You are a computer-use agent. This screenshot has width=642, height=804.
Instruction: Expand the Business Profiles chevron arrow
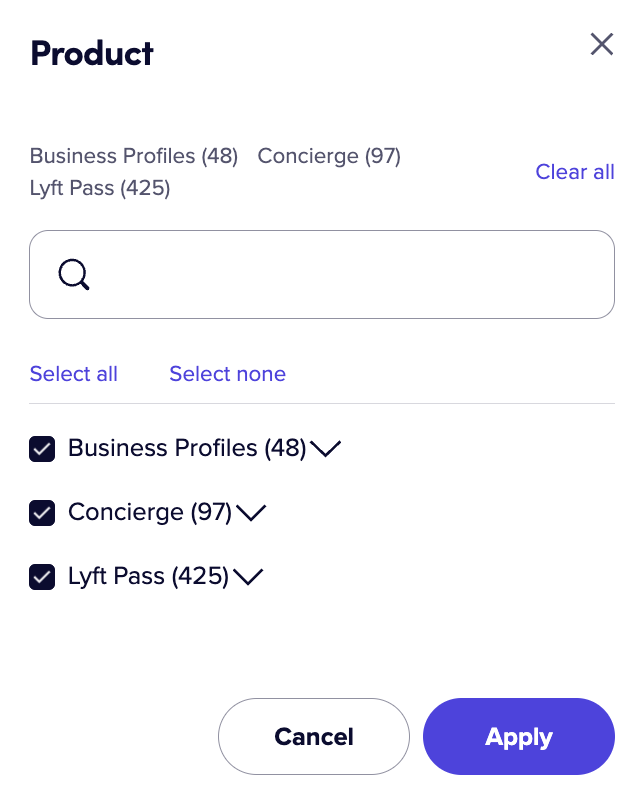[326, 449]
